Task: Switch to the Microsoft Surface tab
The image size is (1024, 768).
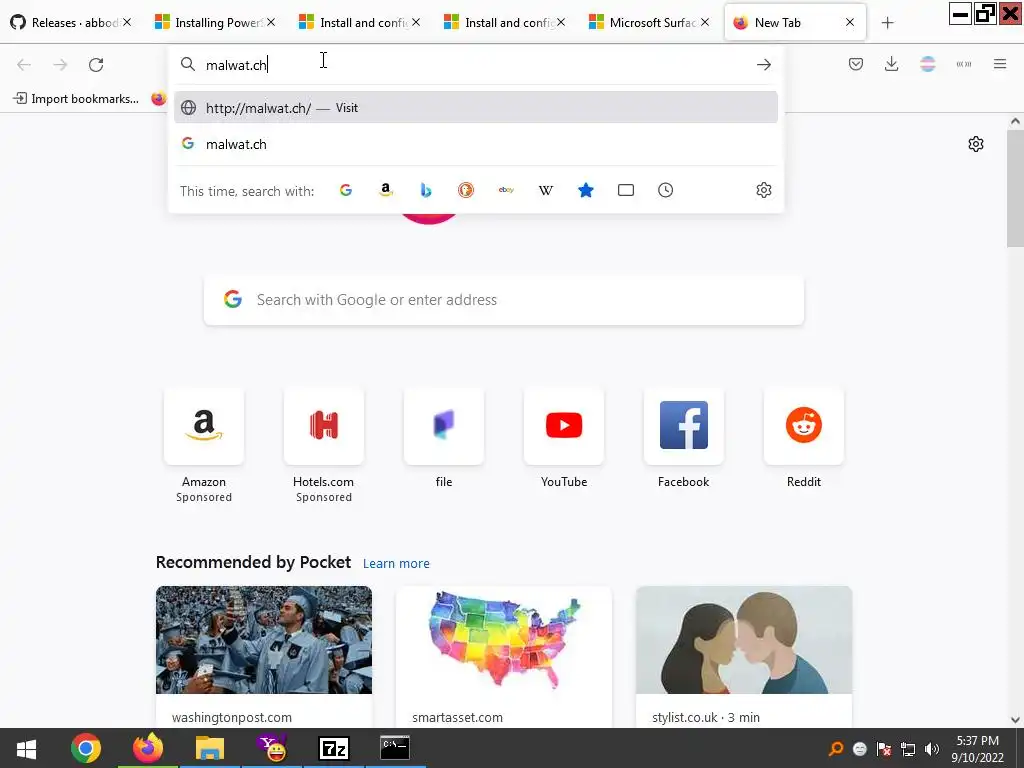Action: tap(650, 22)
